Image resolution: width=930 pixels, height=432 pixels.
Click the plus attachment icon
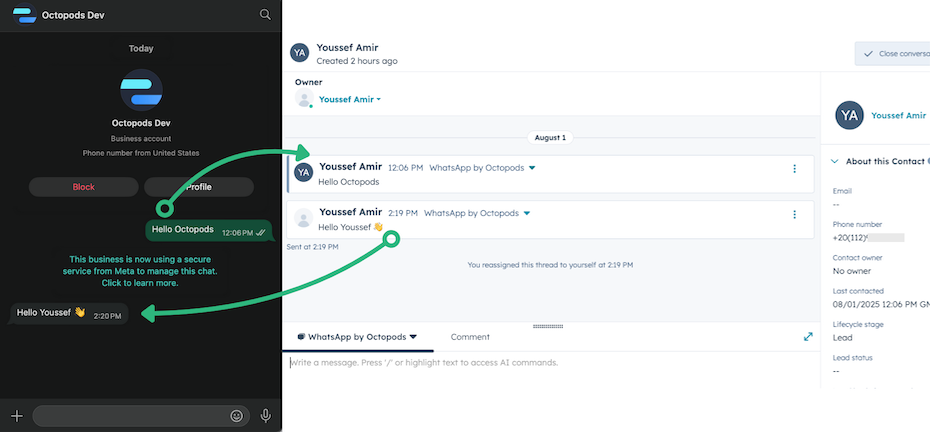click(16, 415)
